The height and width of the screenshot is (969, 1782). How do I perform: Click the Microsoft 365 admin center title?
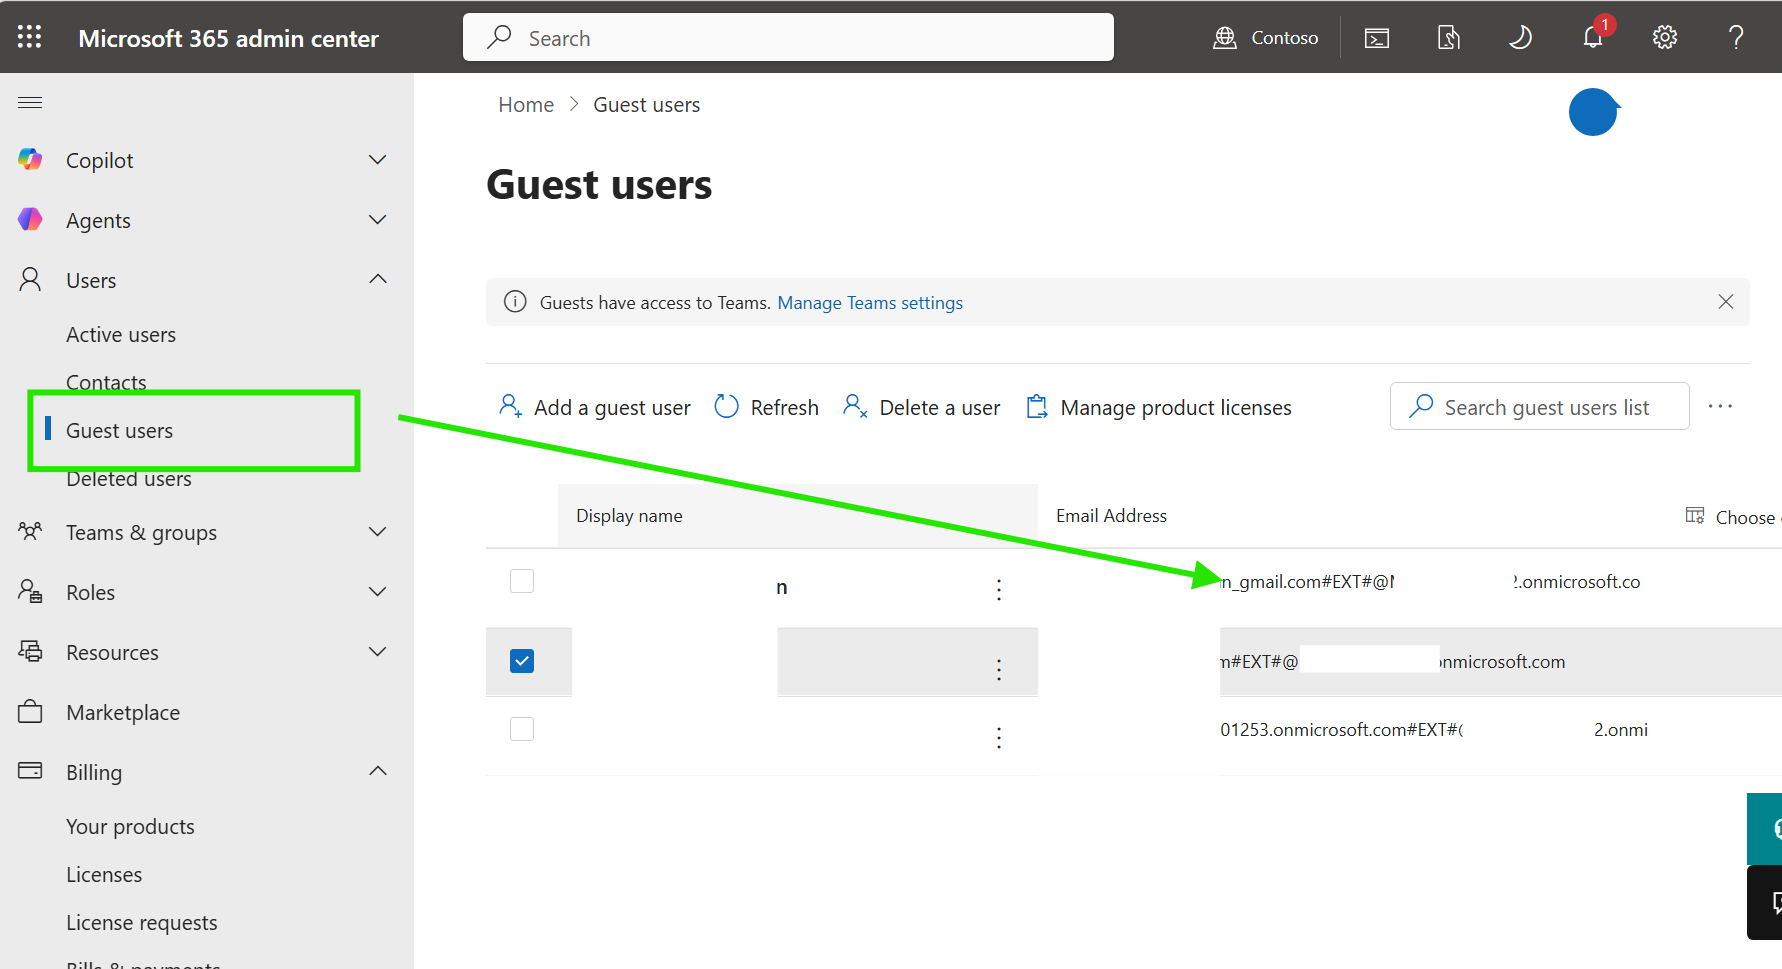point(228,38)
